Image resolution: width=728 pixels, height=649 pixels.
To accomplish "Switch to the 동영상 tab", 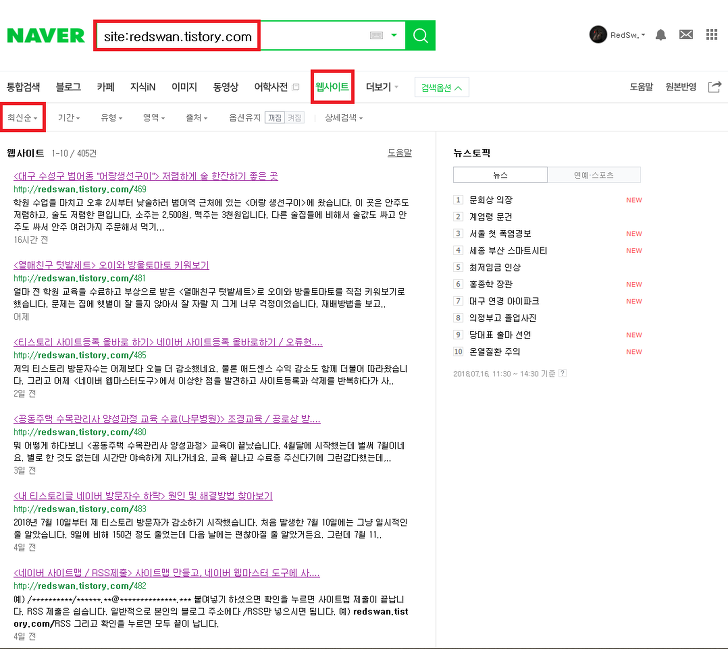I will tap(226, 87).
